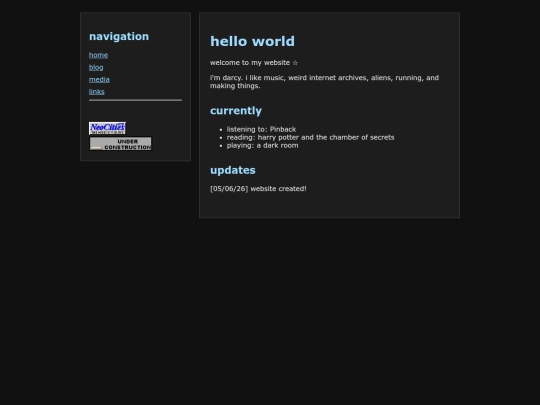The height and width of the screenshot is (405, 540).
Task: Click the welcome to my website line
Action: click(x=254, y=63)
